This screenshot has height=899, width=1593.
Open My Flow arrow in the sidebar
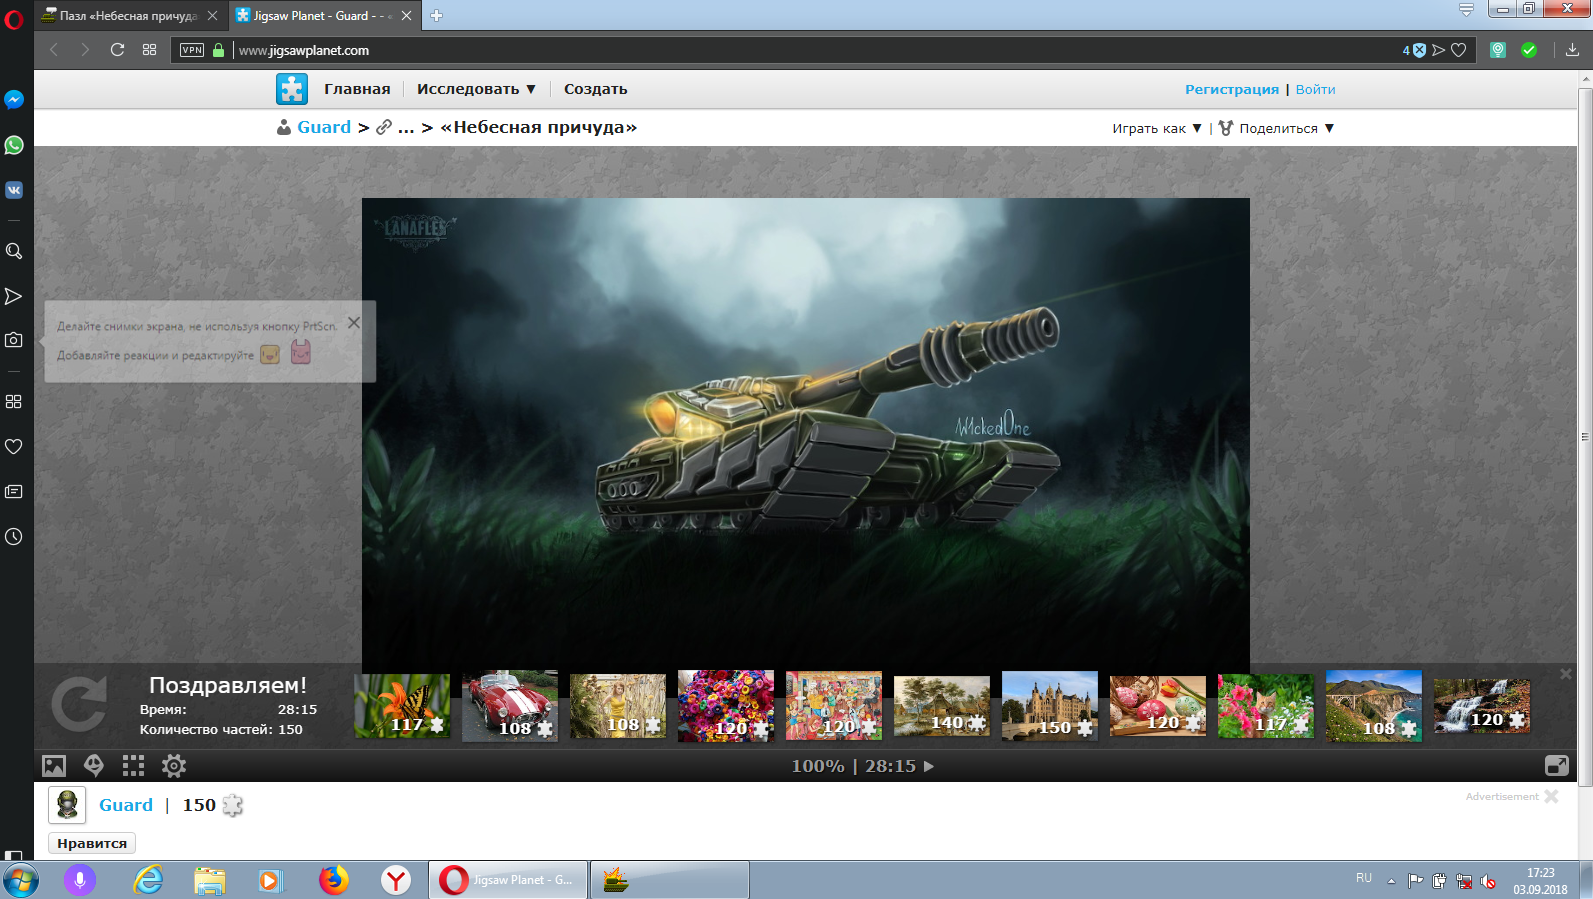tap(14, 296)
